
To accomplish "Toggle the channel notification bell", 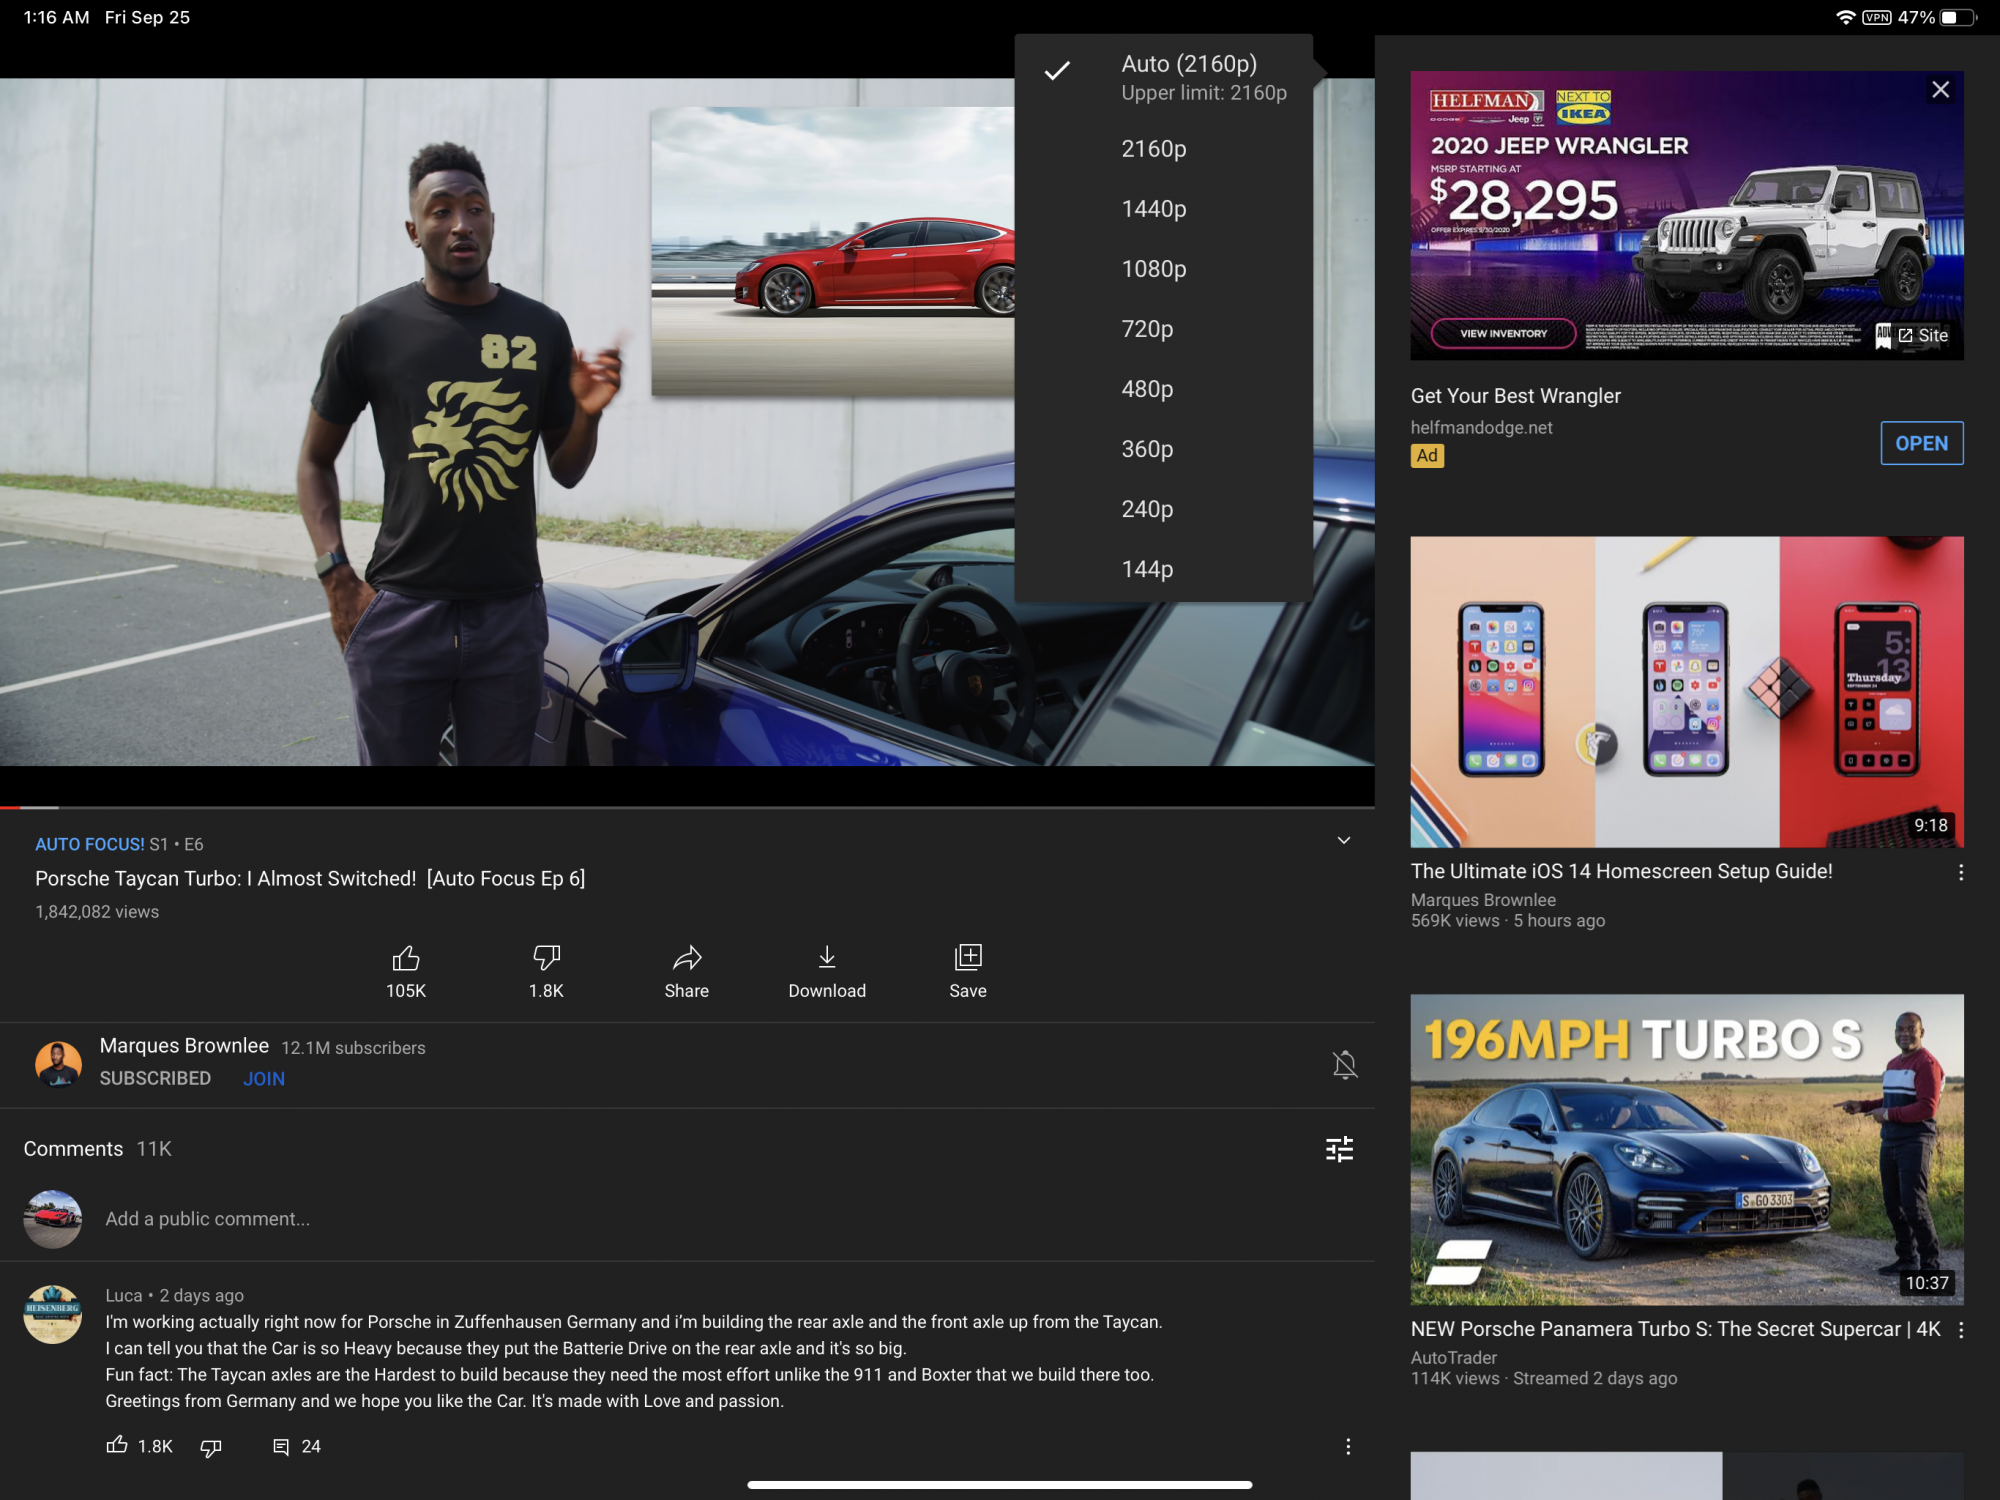I will [x=1345, y=1064].
